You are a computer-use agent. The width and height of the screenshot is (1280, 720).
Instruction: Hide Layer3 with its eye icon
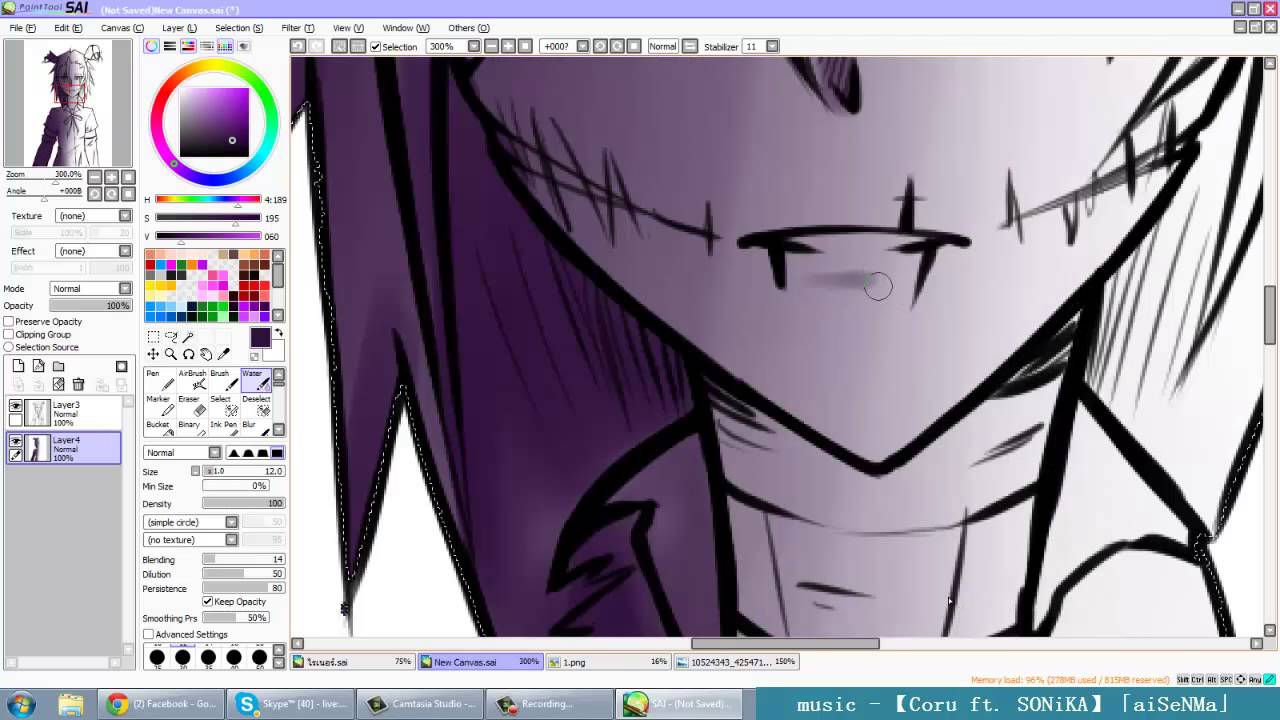15,406
